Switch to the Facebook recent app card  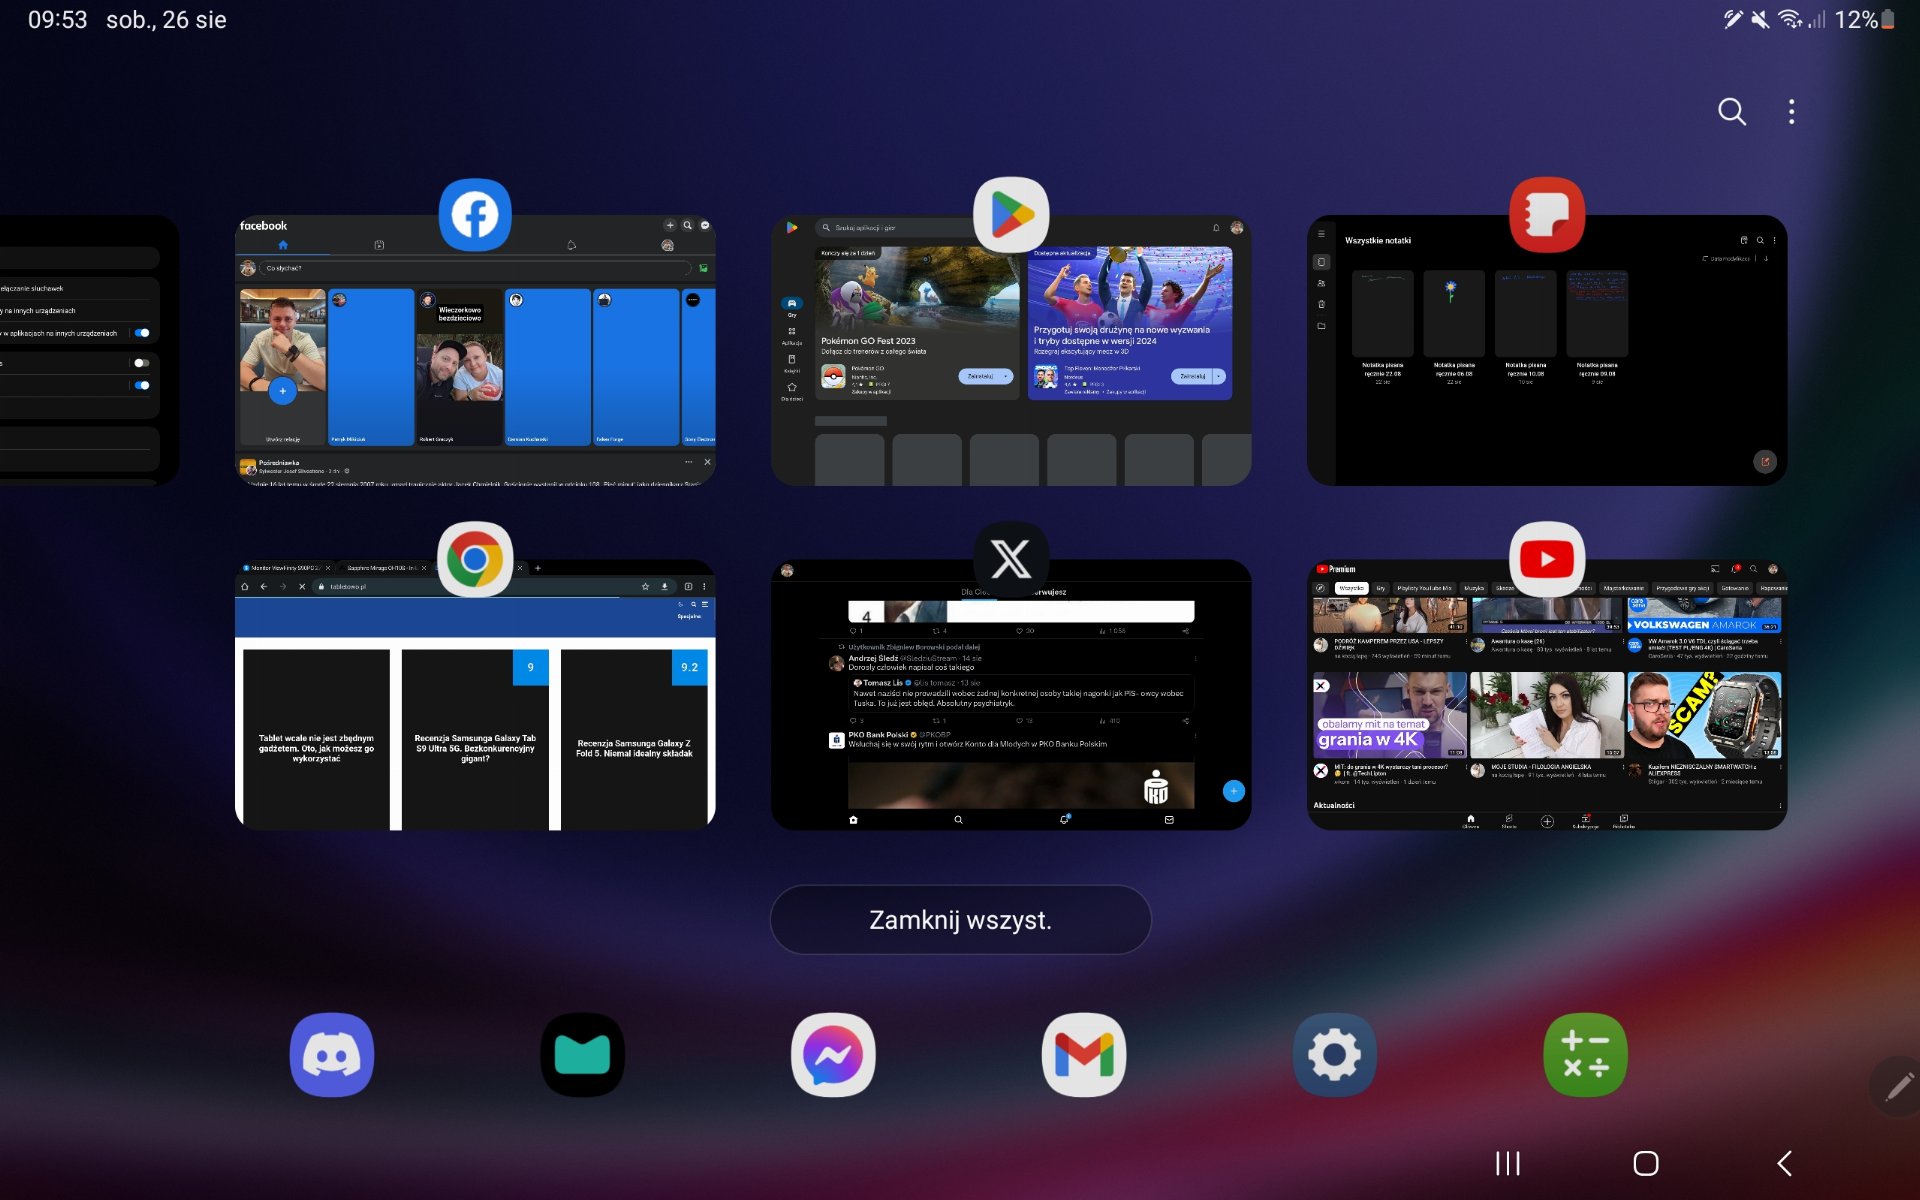(x=475, y=351)
